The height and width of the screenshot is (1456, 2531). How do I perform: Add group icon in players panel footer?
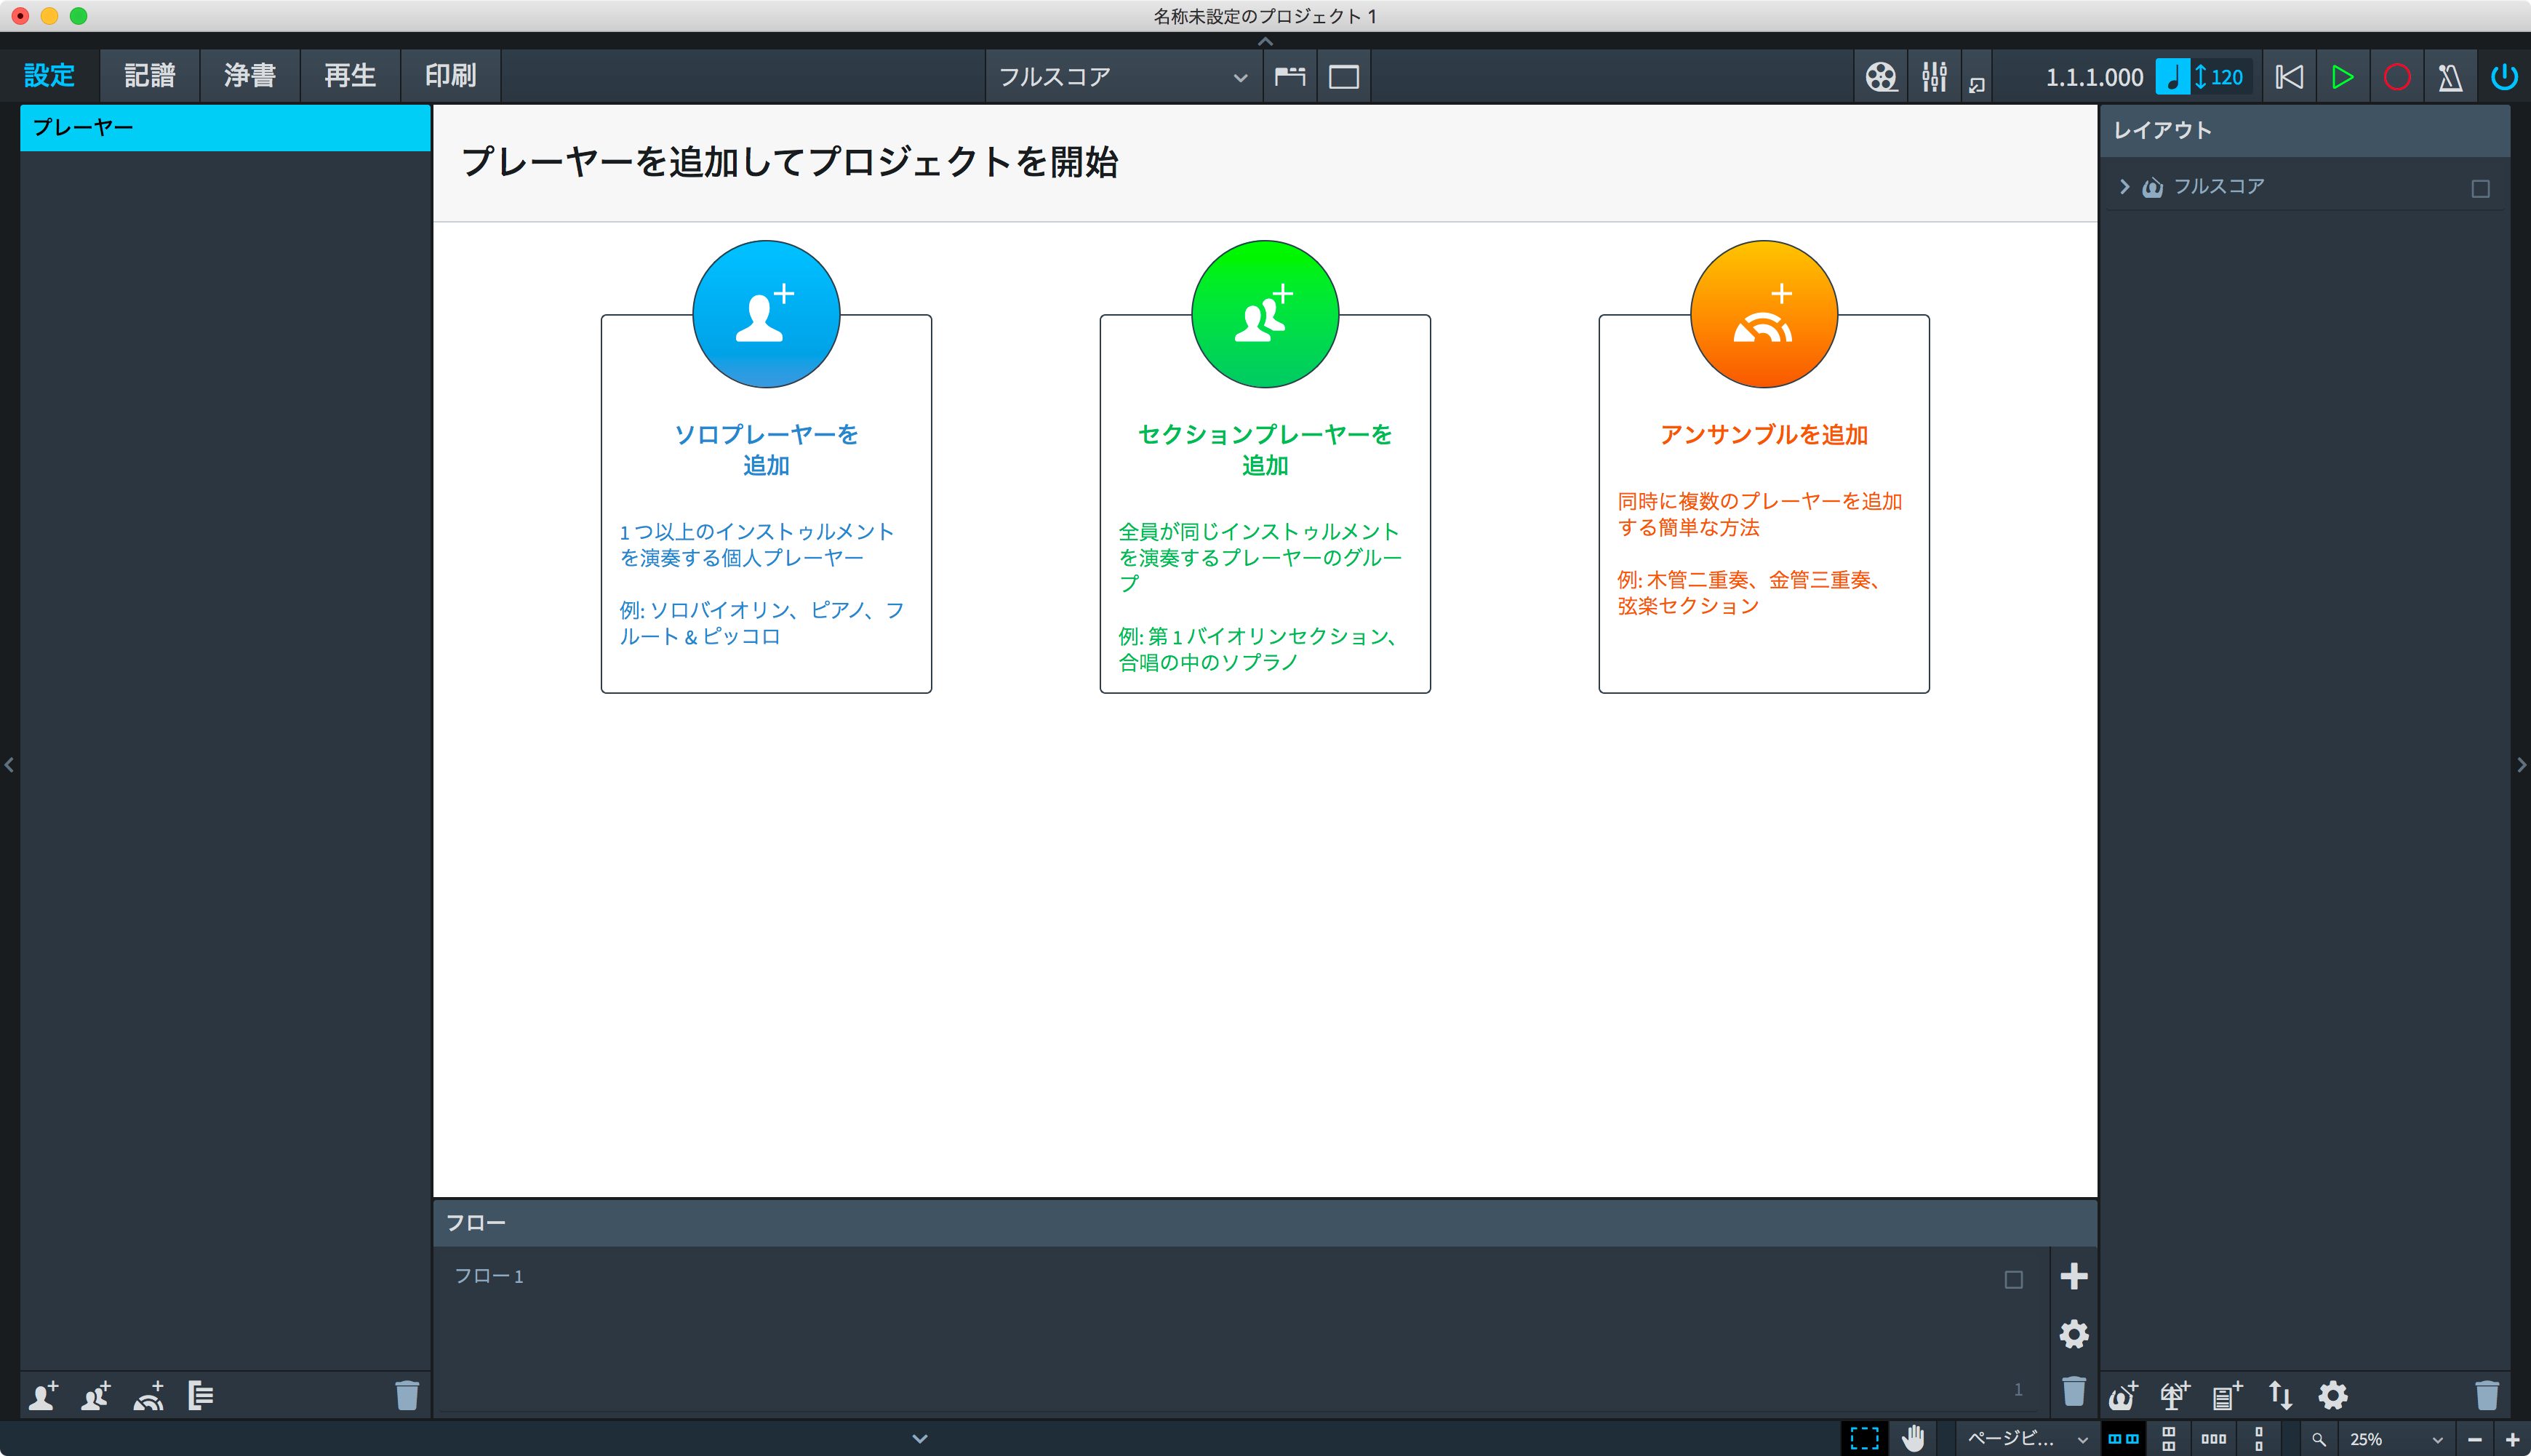[201, 1395]
